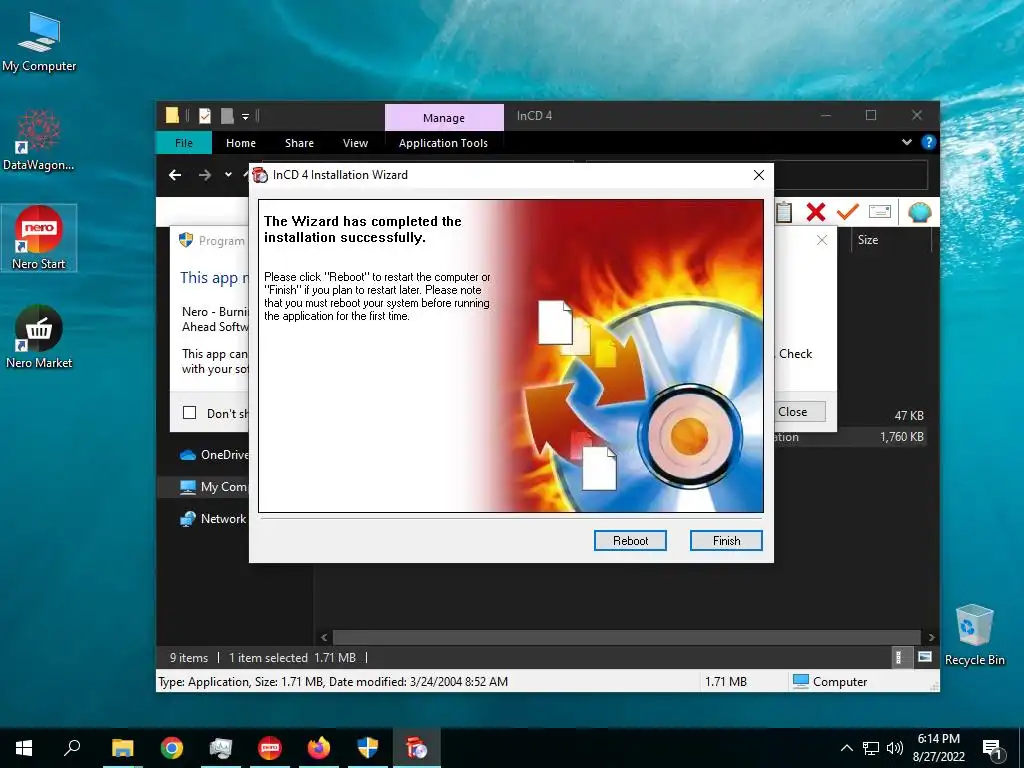Click the red X delete icon in Explorer's toolbar
The image size is (1024, 768).
[x=816, y=212]
